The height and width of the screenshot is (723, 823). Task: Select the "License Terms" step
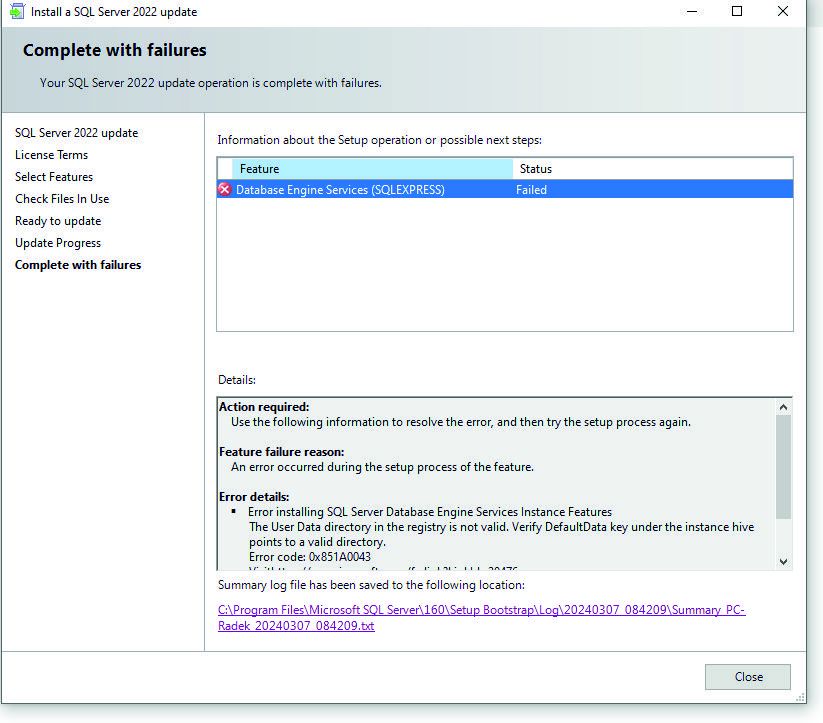[x=51, y=154]
